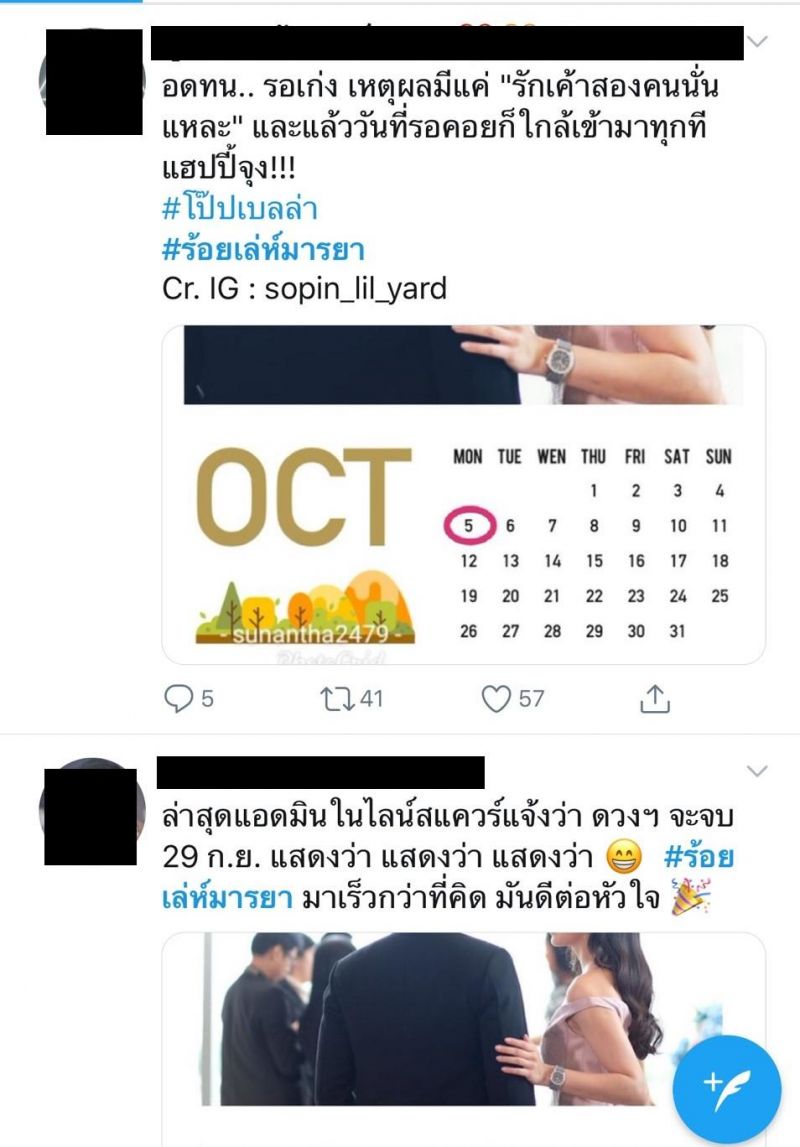Tap the circled date 5 on calendar
This screenshot has height=1147, width=800.
click(x=469, y=525)
